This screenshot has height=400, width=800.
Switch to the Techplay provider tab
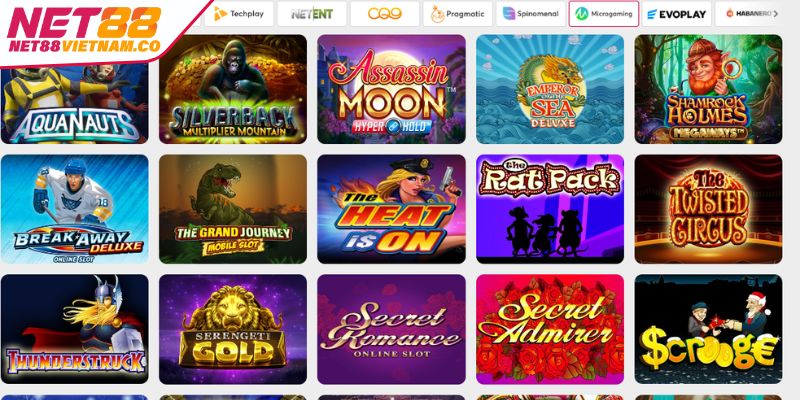coord(238,14)
